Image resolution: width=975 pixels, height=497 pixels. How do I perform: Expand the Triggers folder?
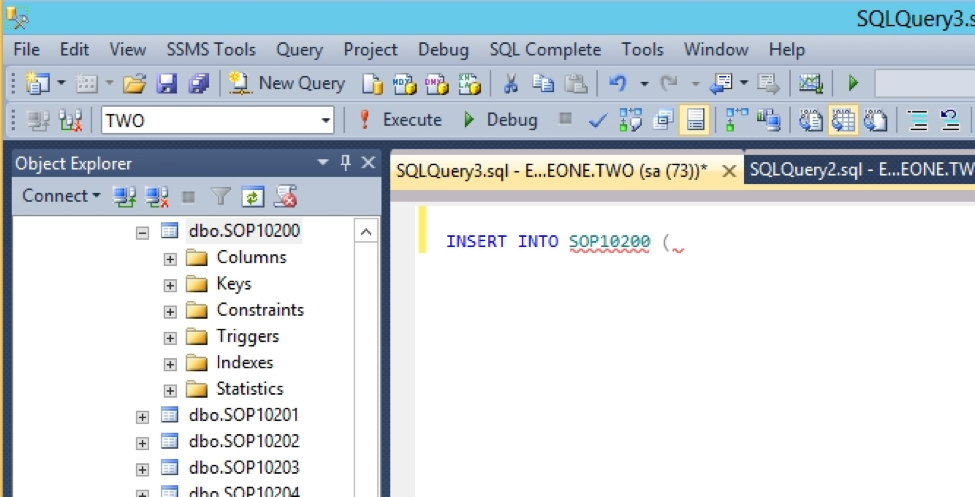(x=170, y=338)
